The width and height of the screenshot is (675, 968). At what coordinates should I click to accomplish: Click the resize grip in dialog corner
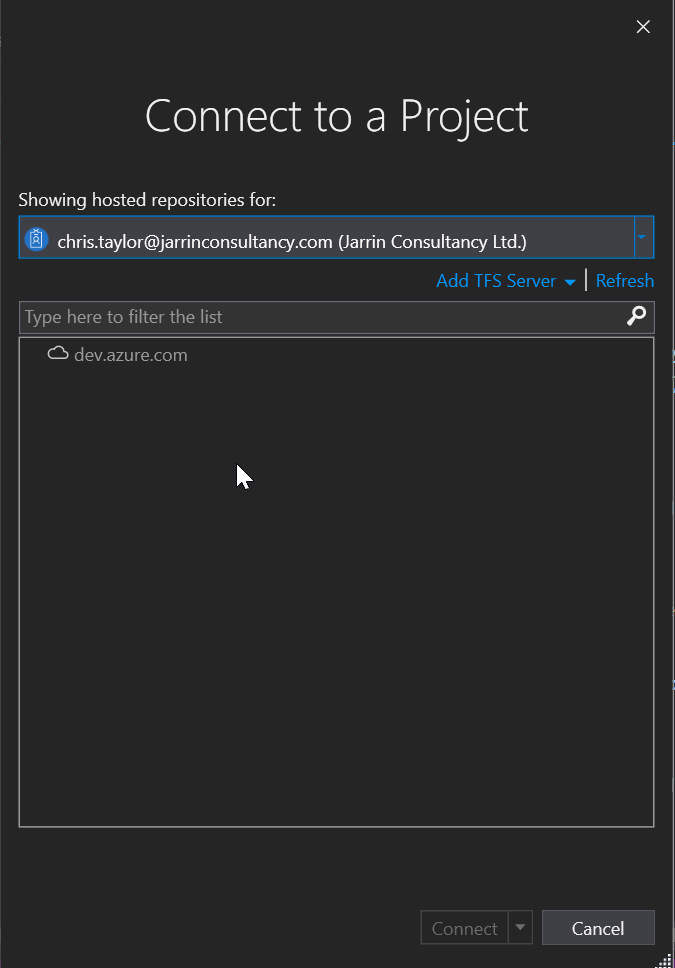pos(665,959)
